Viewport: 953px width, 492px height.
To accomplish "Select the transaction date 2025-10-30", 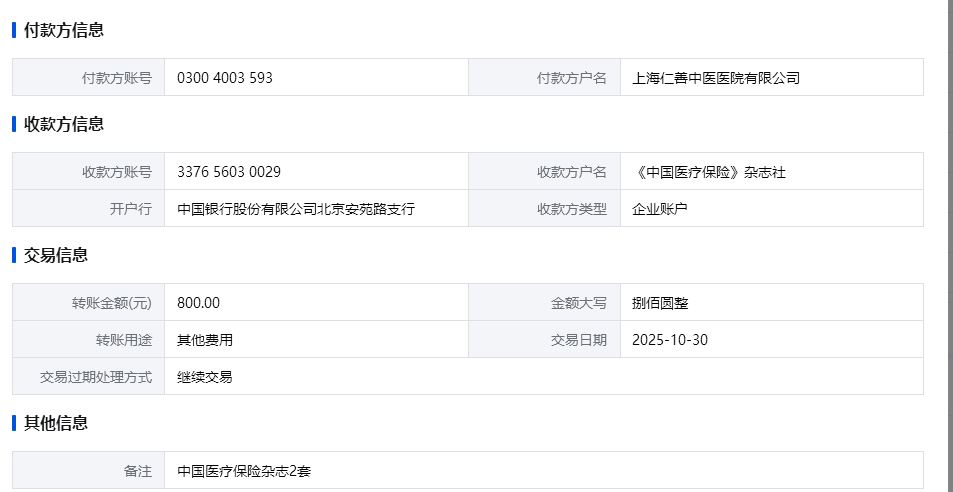I will [670, 340].
